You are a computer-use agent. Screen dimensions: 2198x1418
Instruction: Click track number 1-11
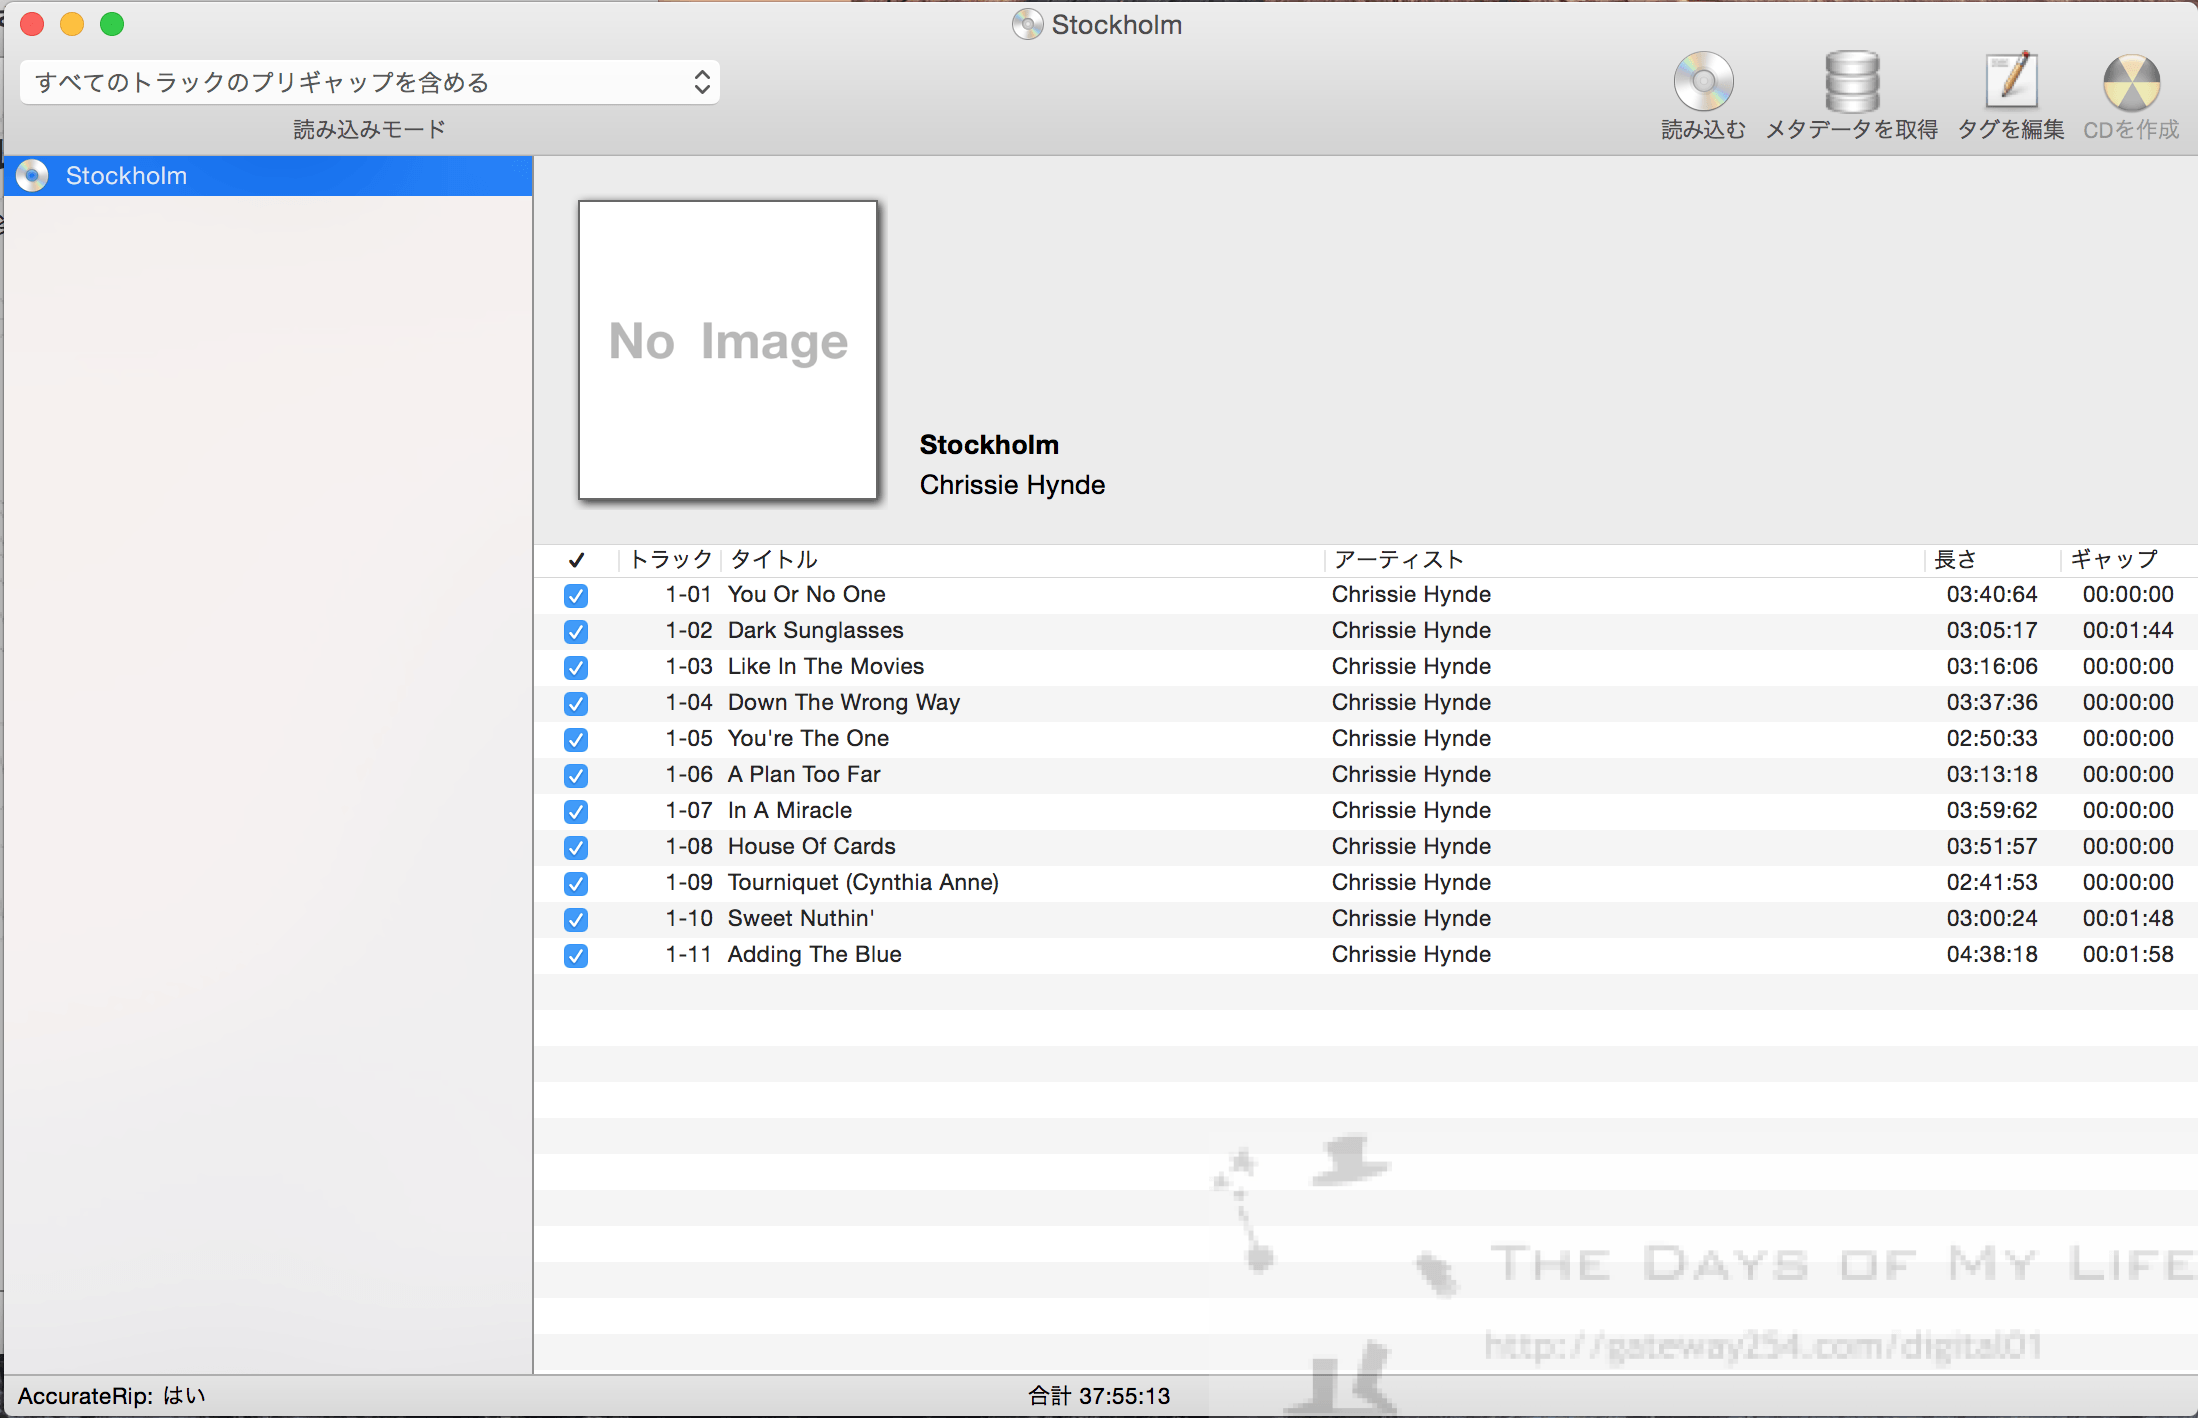pyautogui.click(x=688, y=954)
